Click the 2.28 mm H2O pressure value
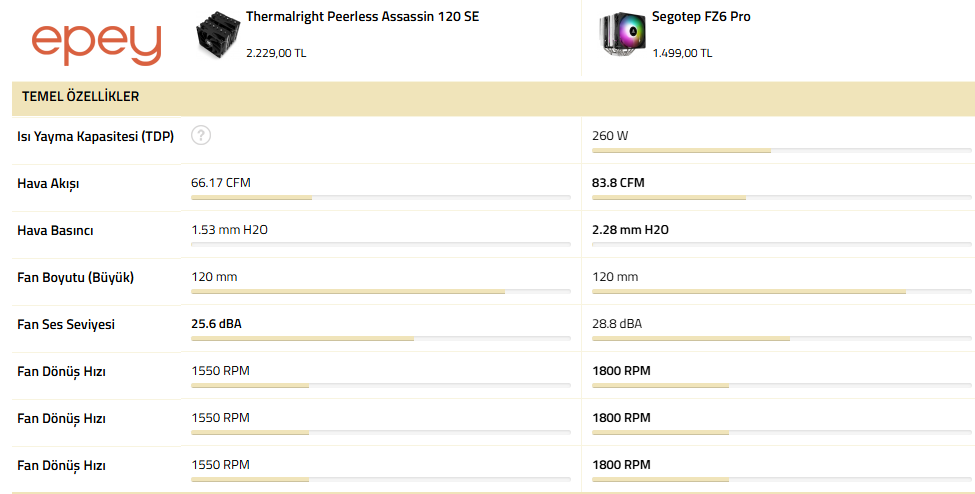The height and width of the screenshot is (494, 975). (631, 230)
